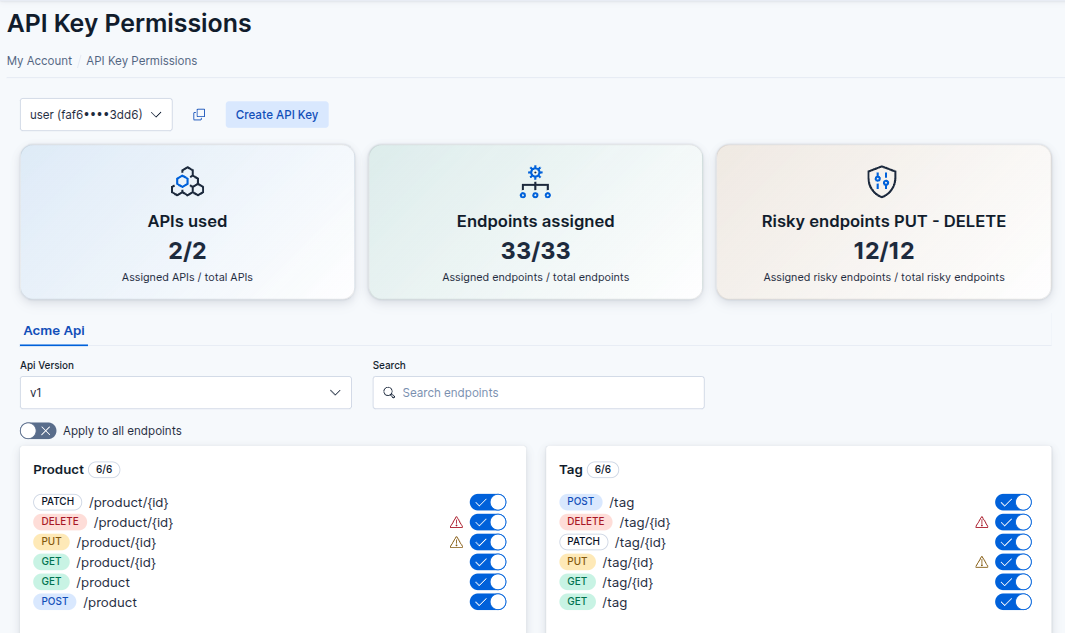Click the DELETE badge for /product/{id}
Image resolution: width=1065 pixels, height=633 pixels.
coord(60,522)
